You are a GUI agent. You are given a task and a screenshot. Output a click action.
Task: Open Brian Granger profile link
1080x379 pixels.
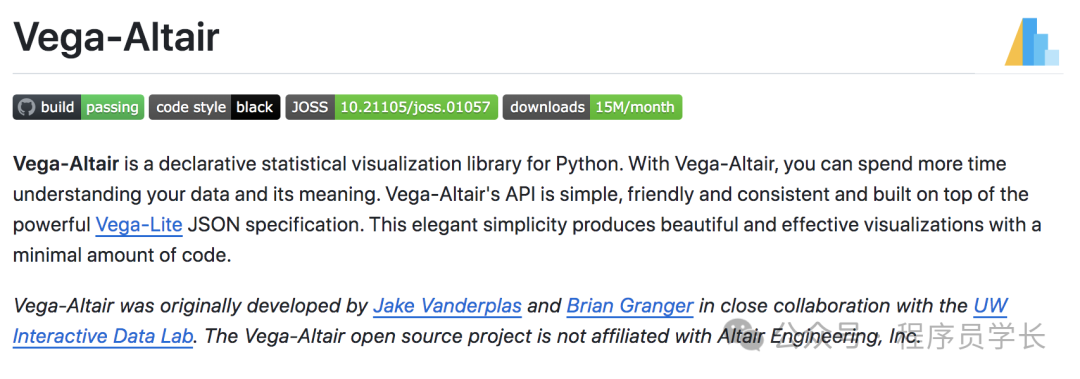click(630, 305)
